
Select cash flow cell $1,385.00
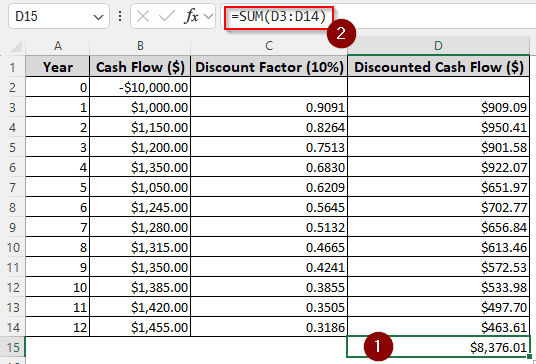tap(140, 287)
